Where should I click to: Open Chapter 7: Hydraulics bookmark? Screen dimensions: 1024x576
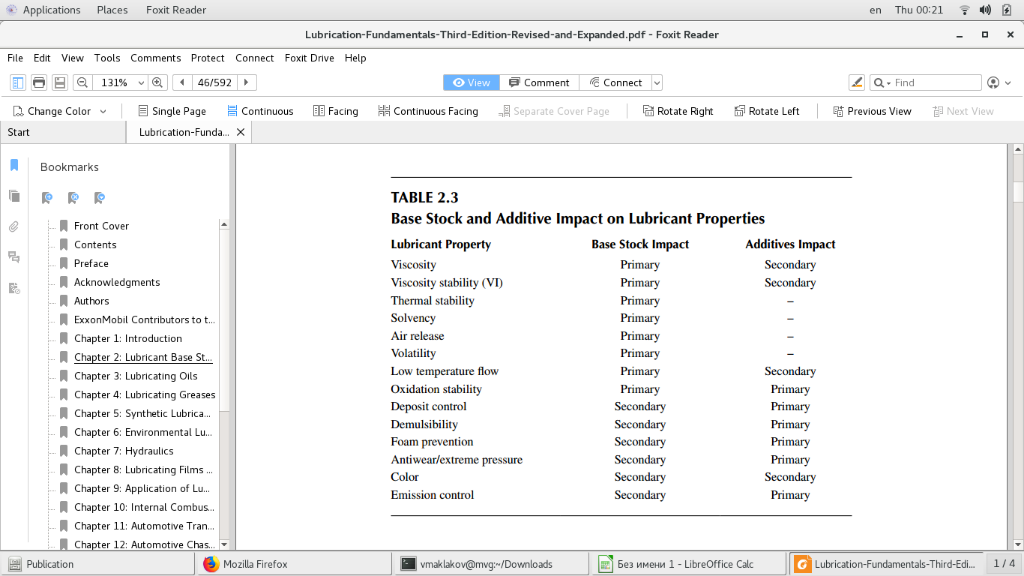pos(123,451)
